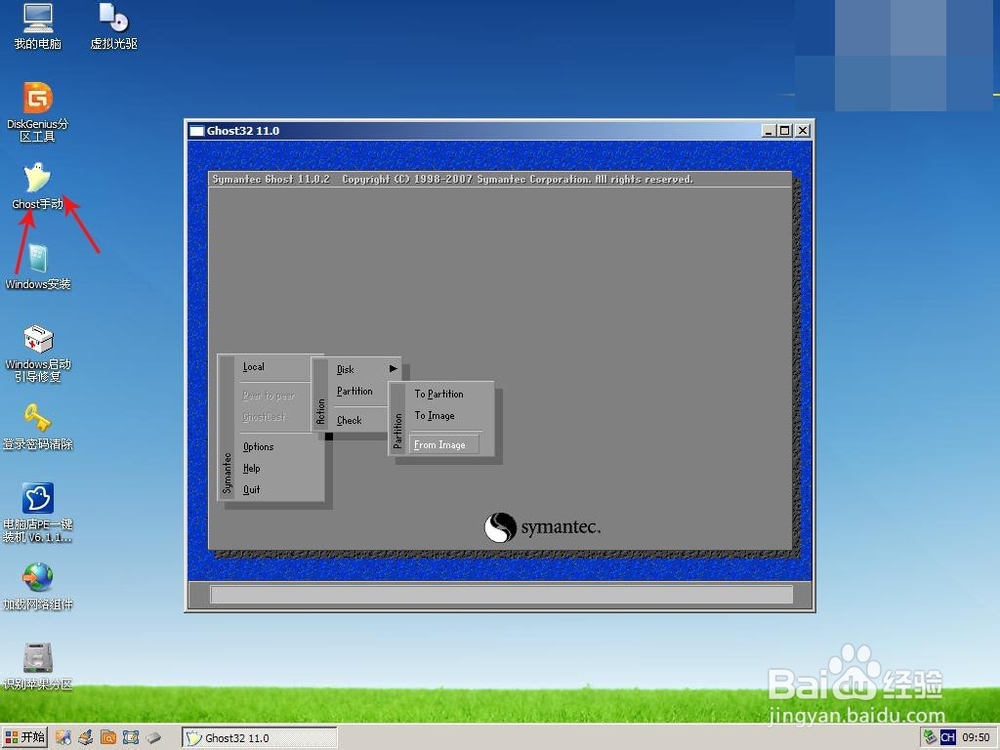Click the Ghost32 11.0 taskbar button
Image resolution: width=1000 pixels, height=750 pixels.
pos(260,738)
